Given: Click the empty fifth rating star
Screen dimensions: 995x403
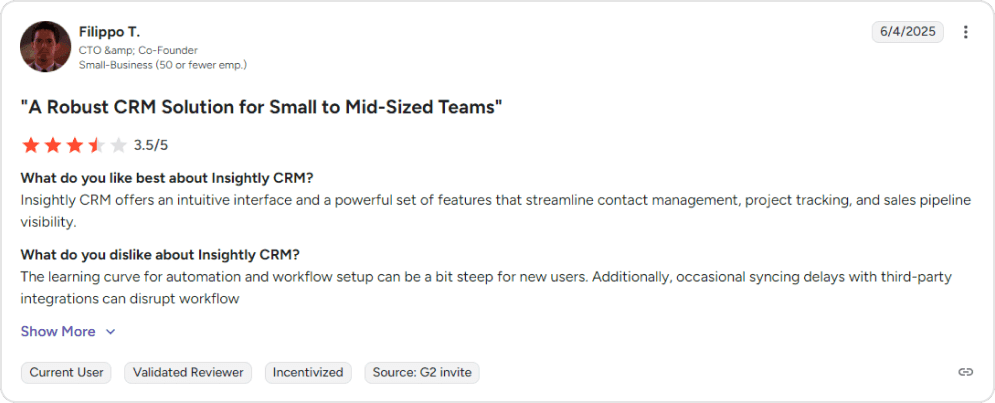Looking at the screenshot, I should pos(118,145).
